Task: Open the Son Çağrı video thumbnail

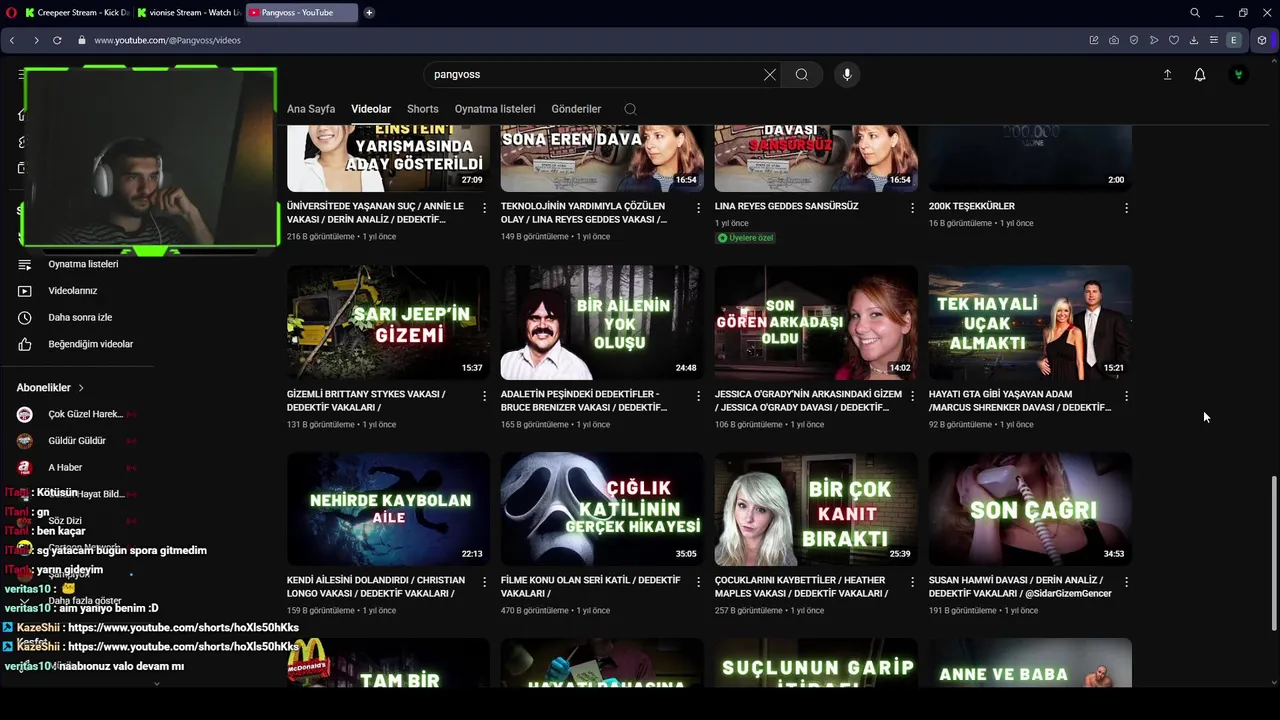Action: pyautogui.click(x=1030, y=509)
